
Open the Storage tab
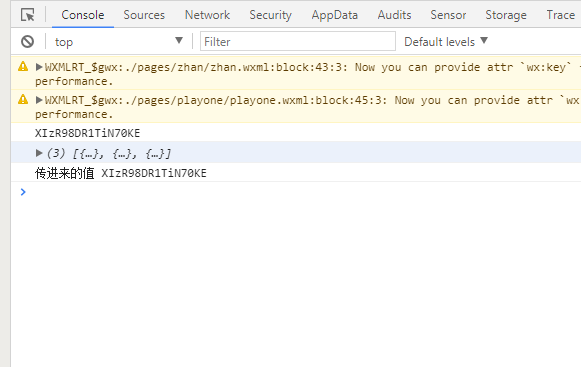tap(506, 15)
